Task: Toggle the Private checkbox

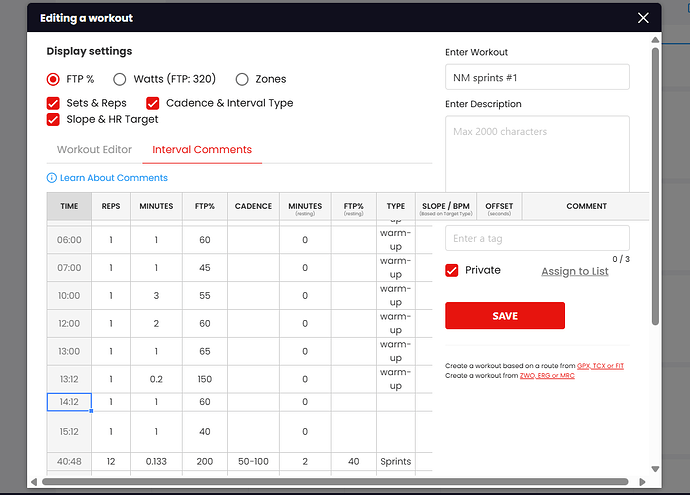Action: [x=452, y=270]
